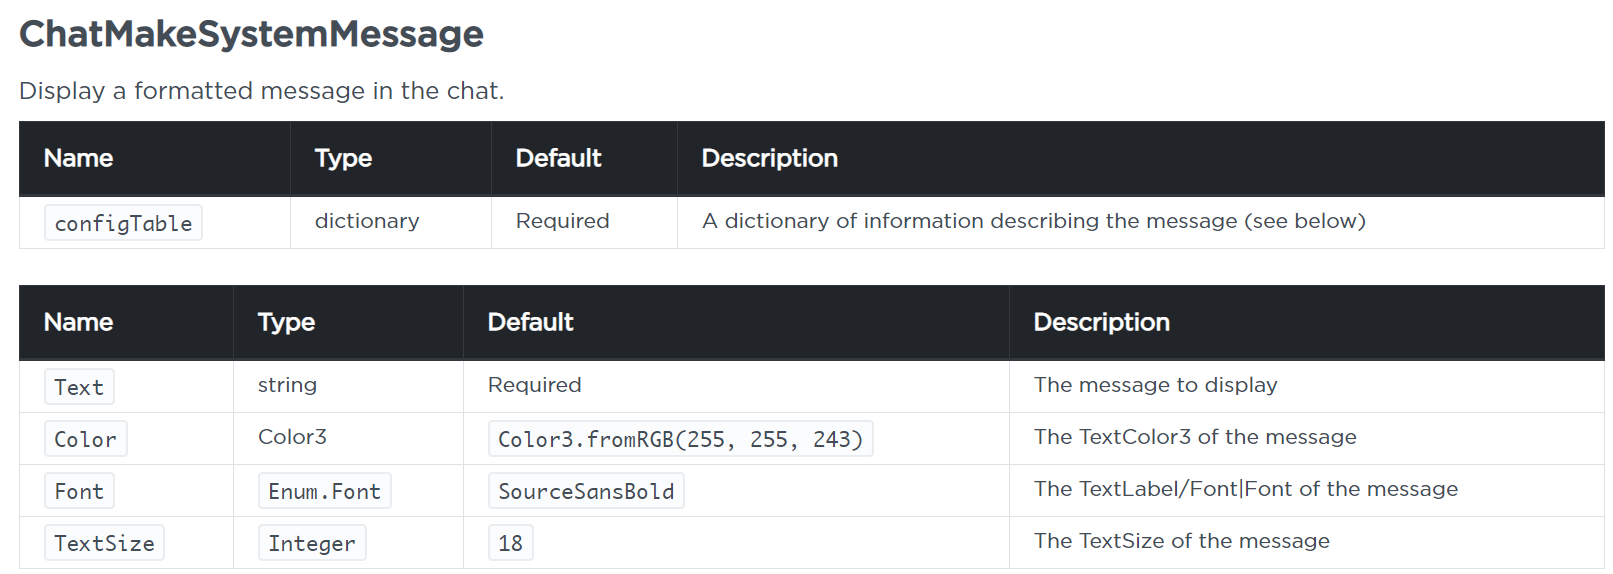Click the Text parameter code label
Viewport: 1613px width, 574px height.
[79, 387]
